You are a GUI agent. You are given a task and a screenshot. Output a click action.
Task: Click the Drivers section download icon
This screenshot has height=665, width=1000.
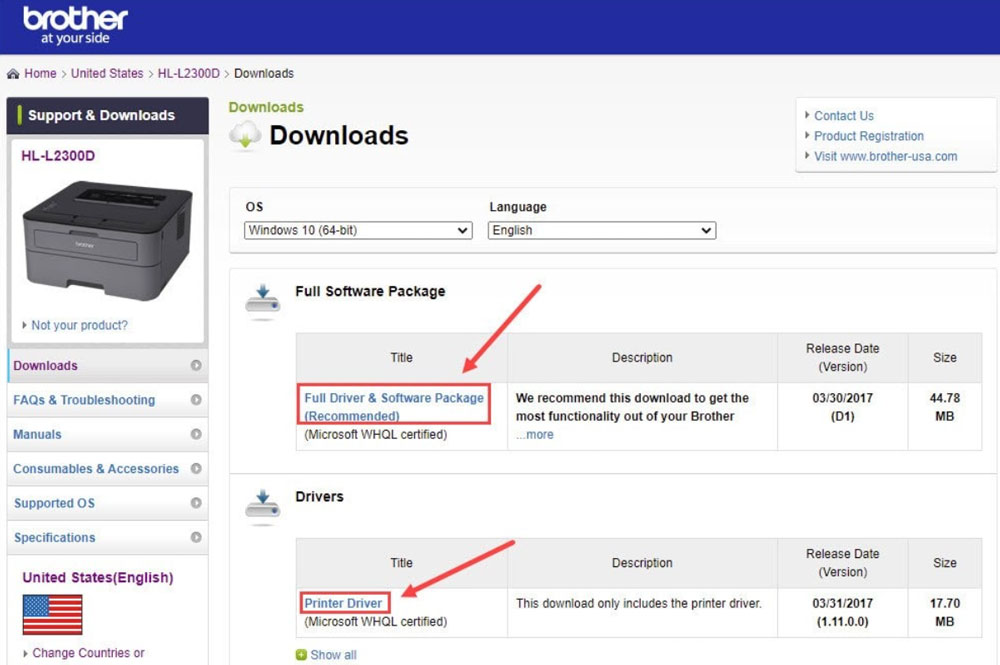pyautogui.click(x=263, y=506)
